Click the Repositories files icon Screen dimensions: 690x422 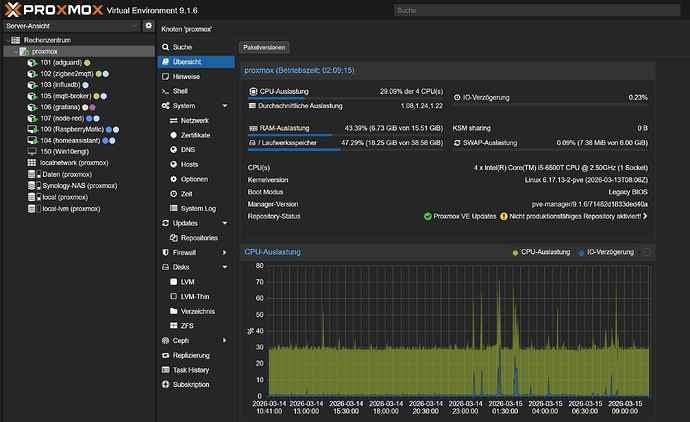click(x=173, y=238)
